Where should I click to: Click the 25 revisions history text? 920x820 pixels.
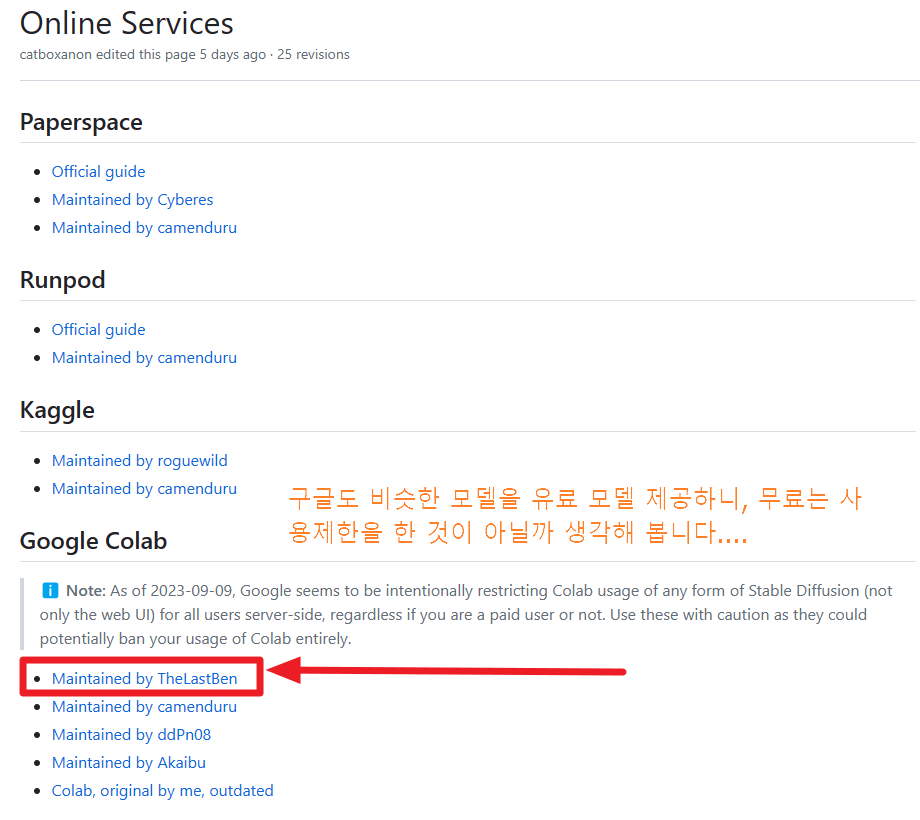pos(313,55)
